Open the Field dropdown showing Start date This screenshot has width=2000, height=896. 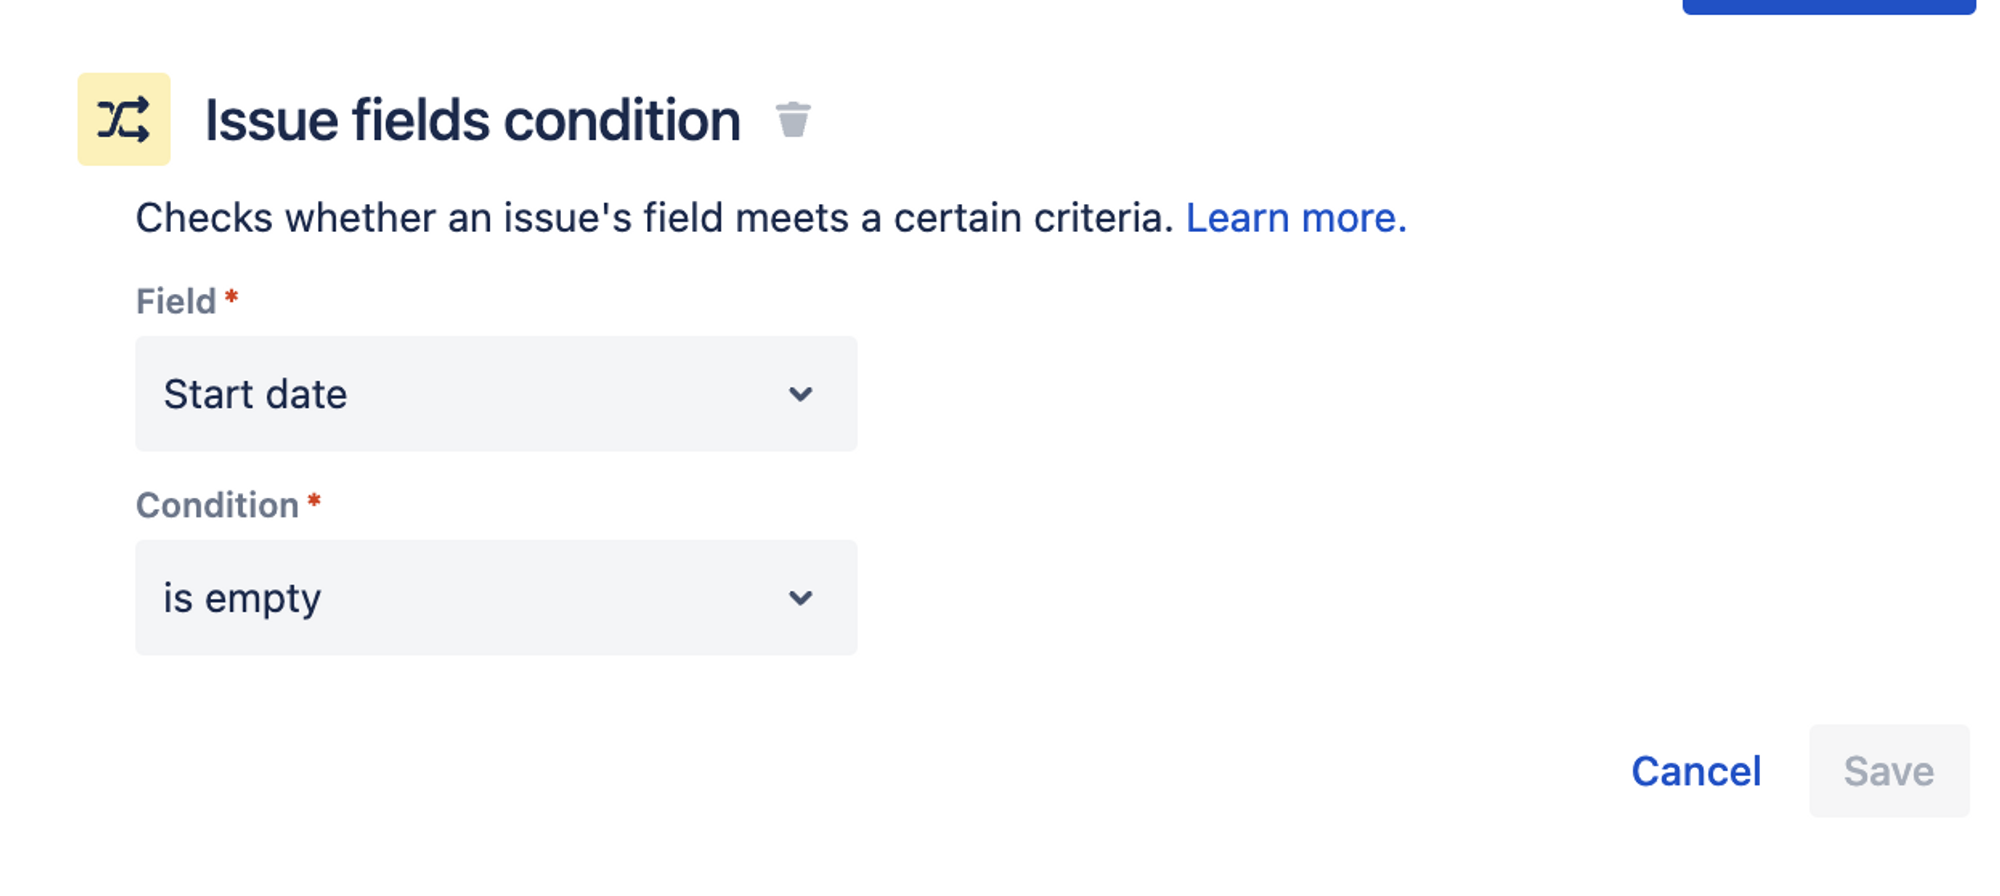[496, 394]
